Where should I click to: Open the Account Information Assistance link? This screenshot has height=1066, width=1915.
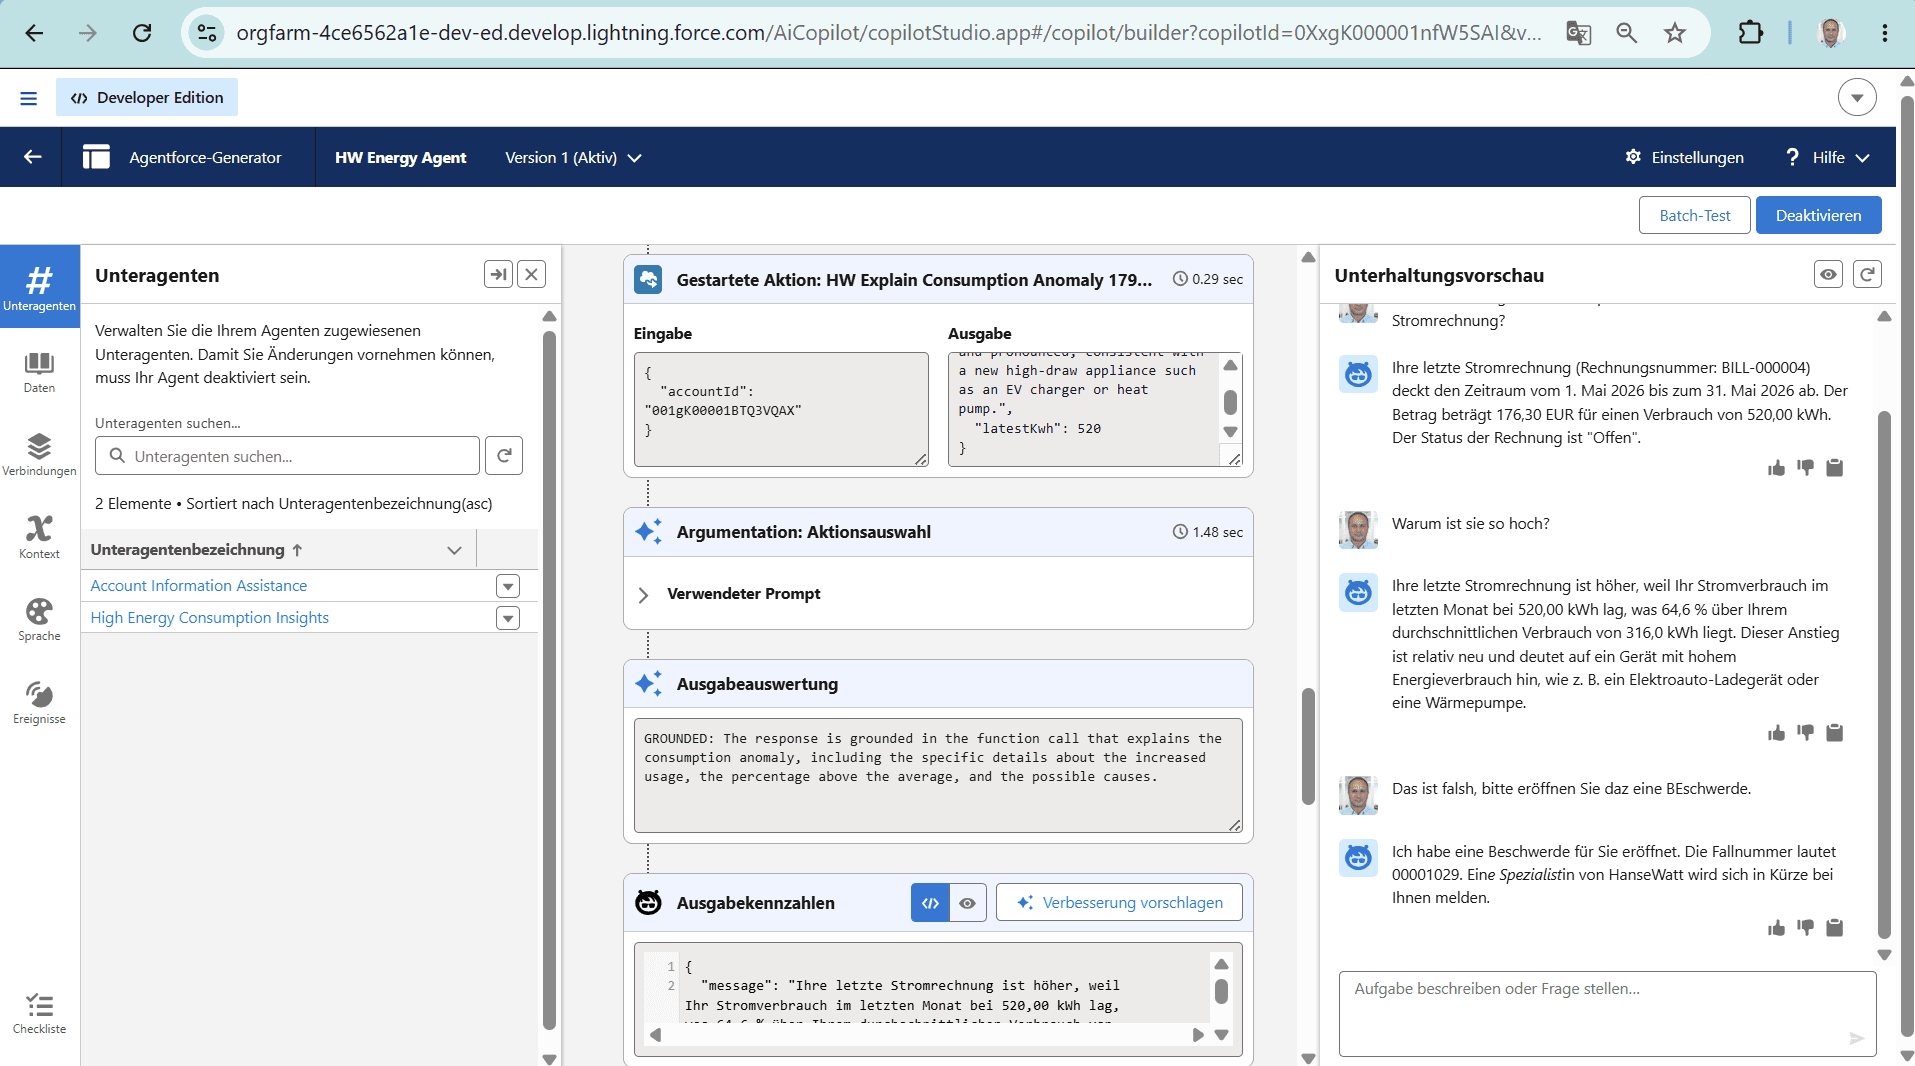[199, 586]
